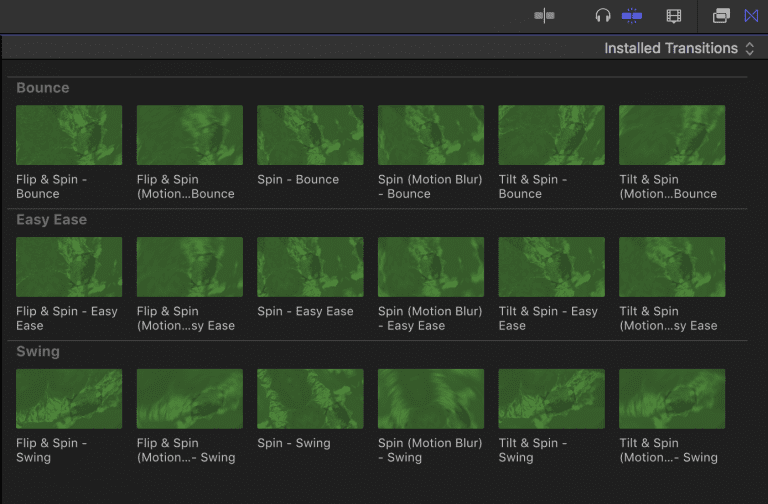The height and width of the screenshot is (504, 768).
Task: Click the 'Flip & Spin - Easy Ease' label
Action: pyautogui.click(x=67, y=318)
